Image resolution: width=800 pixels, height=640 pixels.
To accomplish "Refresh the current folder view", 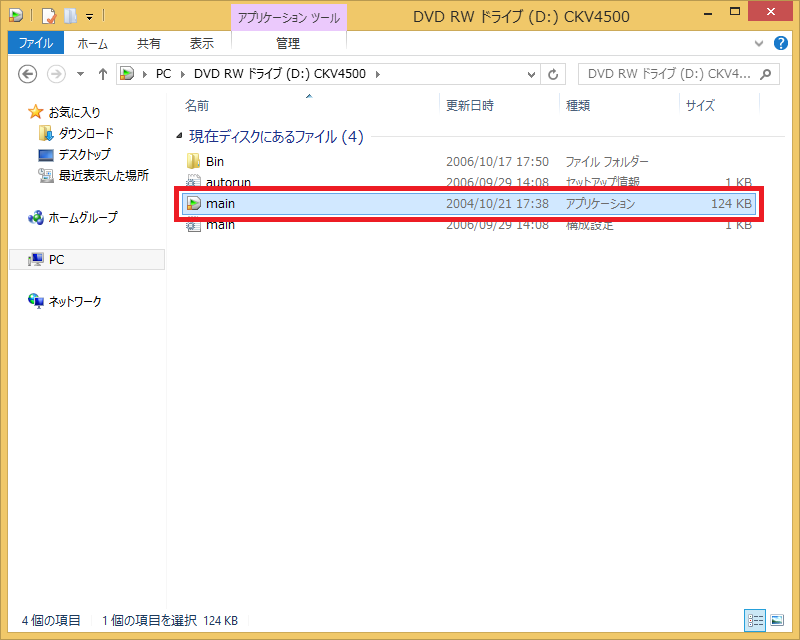I will pyautogui.click(x=554, y=74).
